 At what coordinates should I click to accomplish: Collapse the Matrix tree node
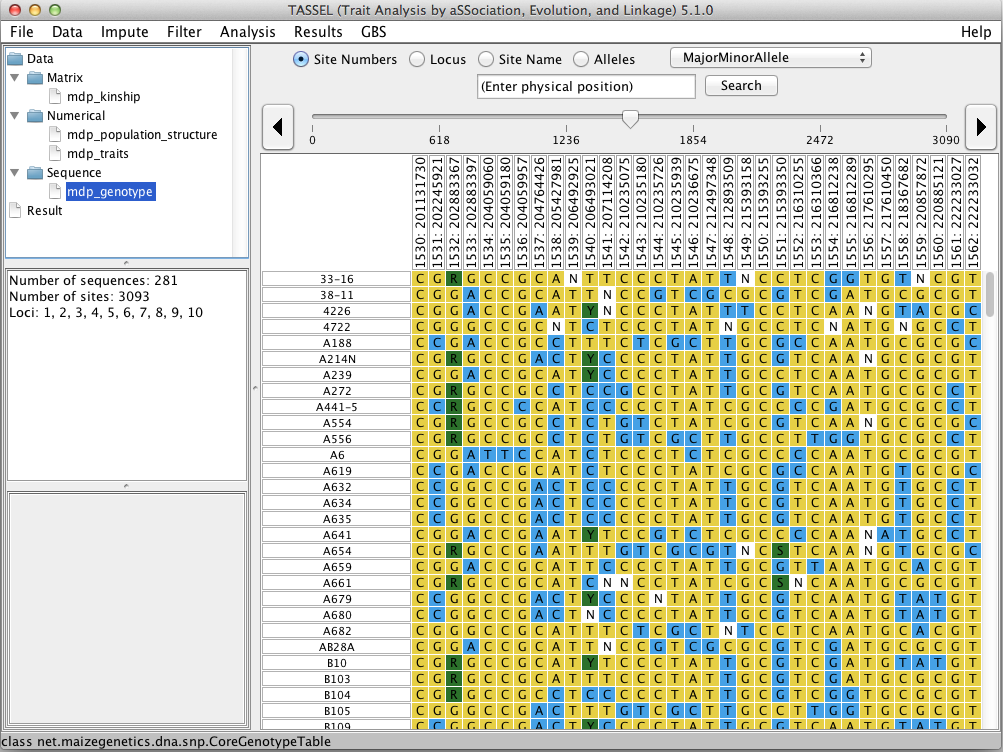[x=15, y=78]
